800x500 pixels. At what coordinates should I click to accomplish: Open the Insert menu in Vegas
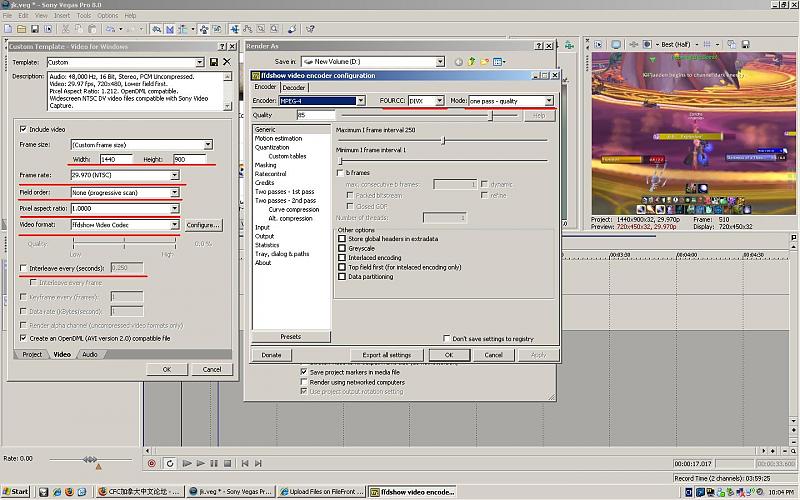(x=62, y=16)
